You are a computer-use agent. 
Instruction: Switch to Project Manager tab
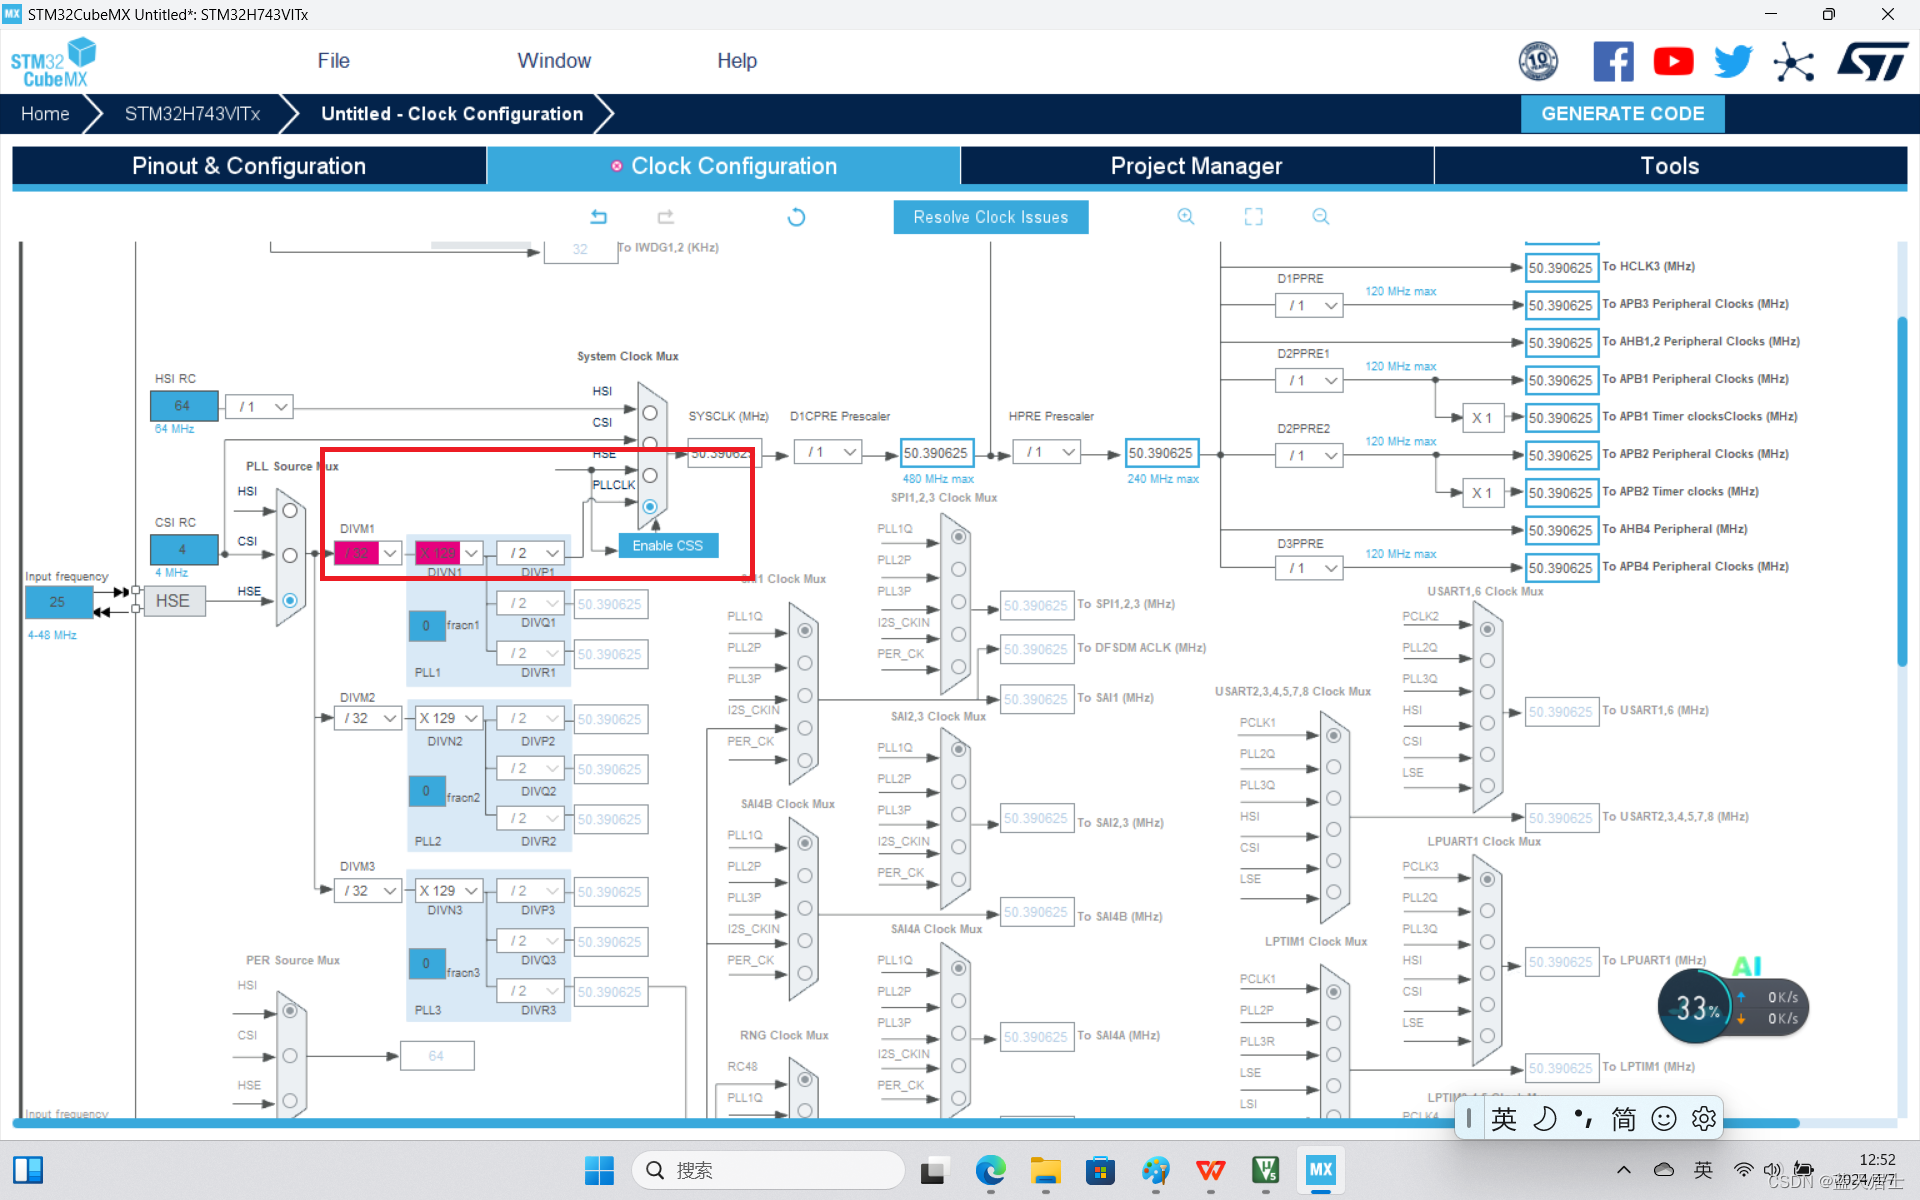point(1196,166)
